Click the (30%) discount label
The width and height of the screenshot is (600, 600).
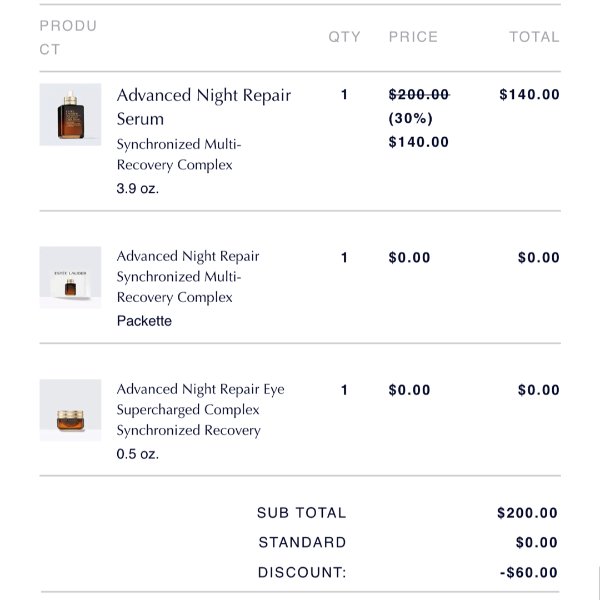pos(411,118)
